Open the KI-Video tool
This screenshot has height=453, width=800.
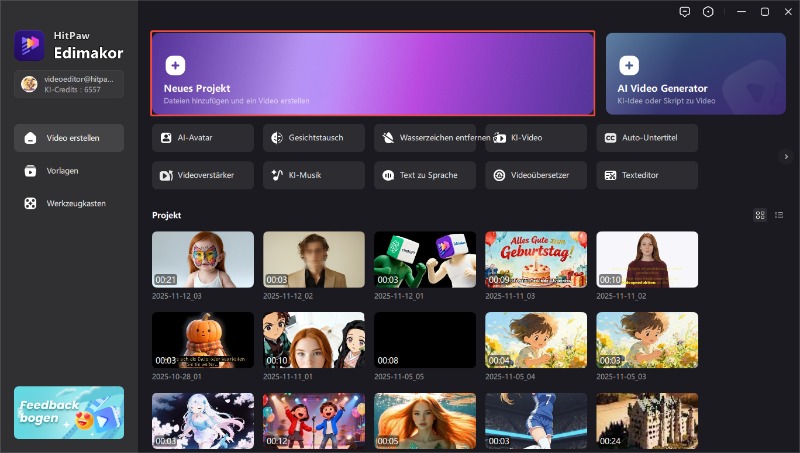click(x=536, y=138)
